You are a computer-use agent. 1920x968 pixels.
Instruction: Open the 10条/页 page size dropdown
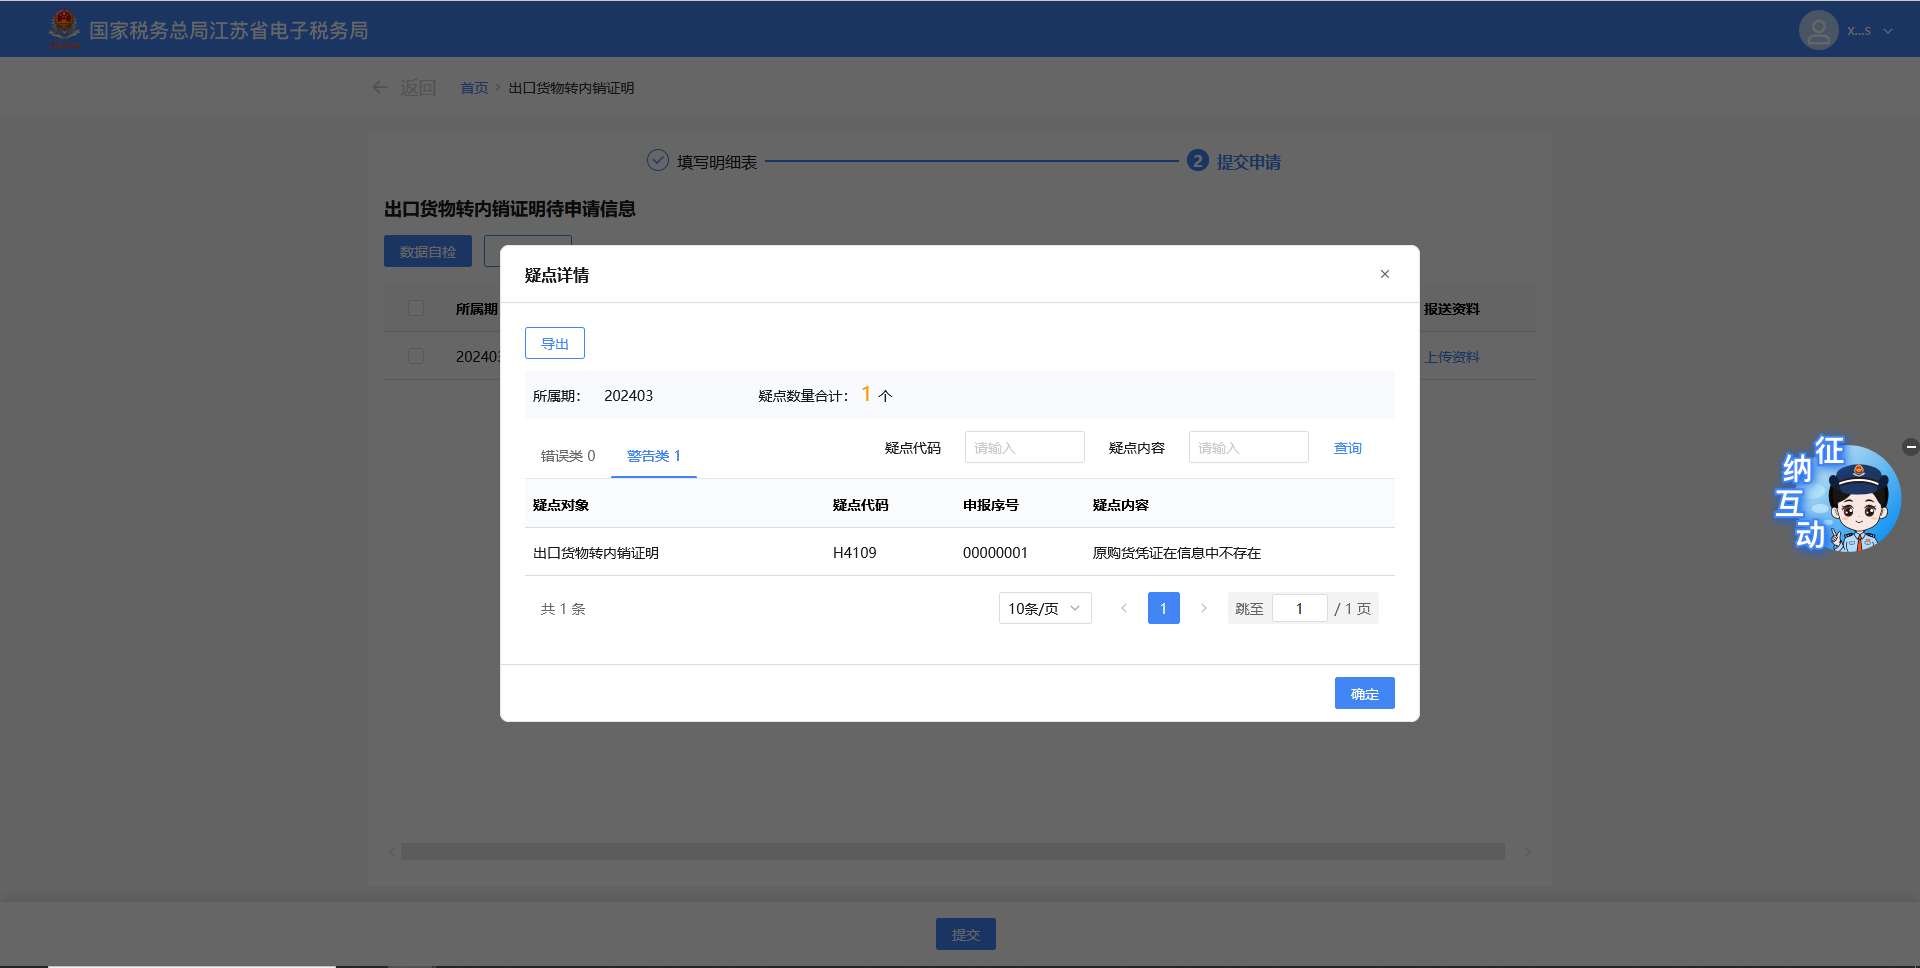tap(1044, 608)
